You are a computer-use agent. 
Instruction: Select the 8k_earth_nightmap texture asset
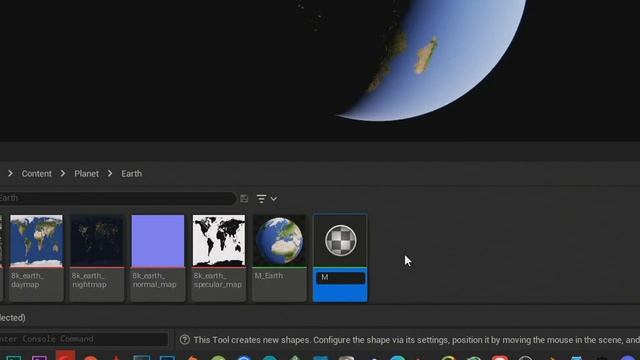click(x=97, y=258)
